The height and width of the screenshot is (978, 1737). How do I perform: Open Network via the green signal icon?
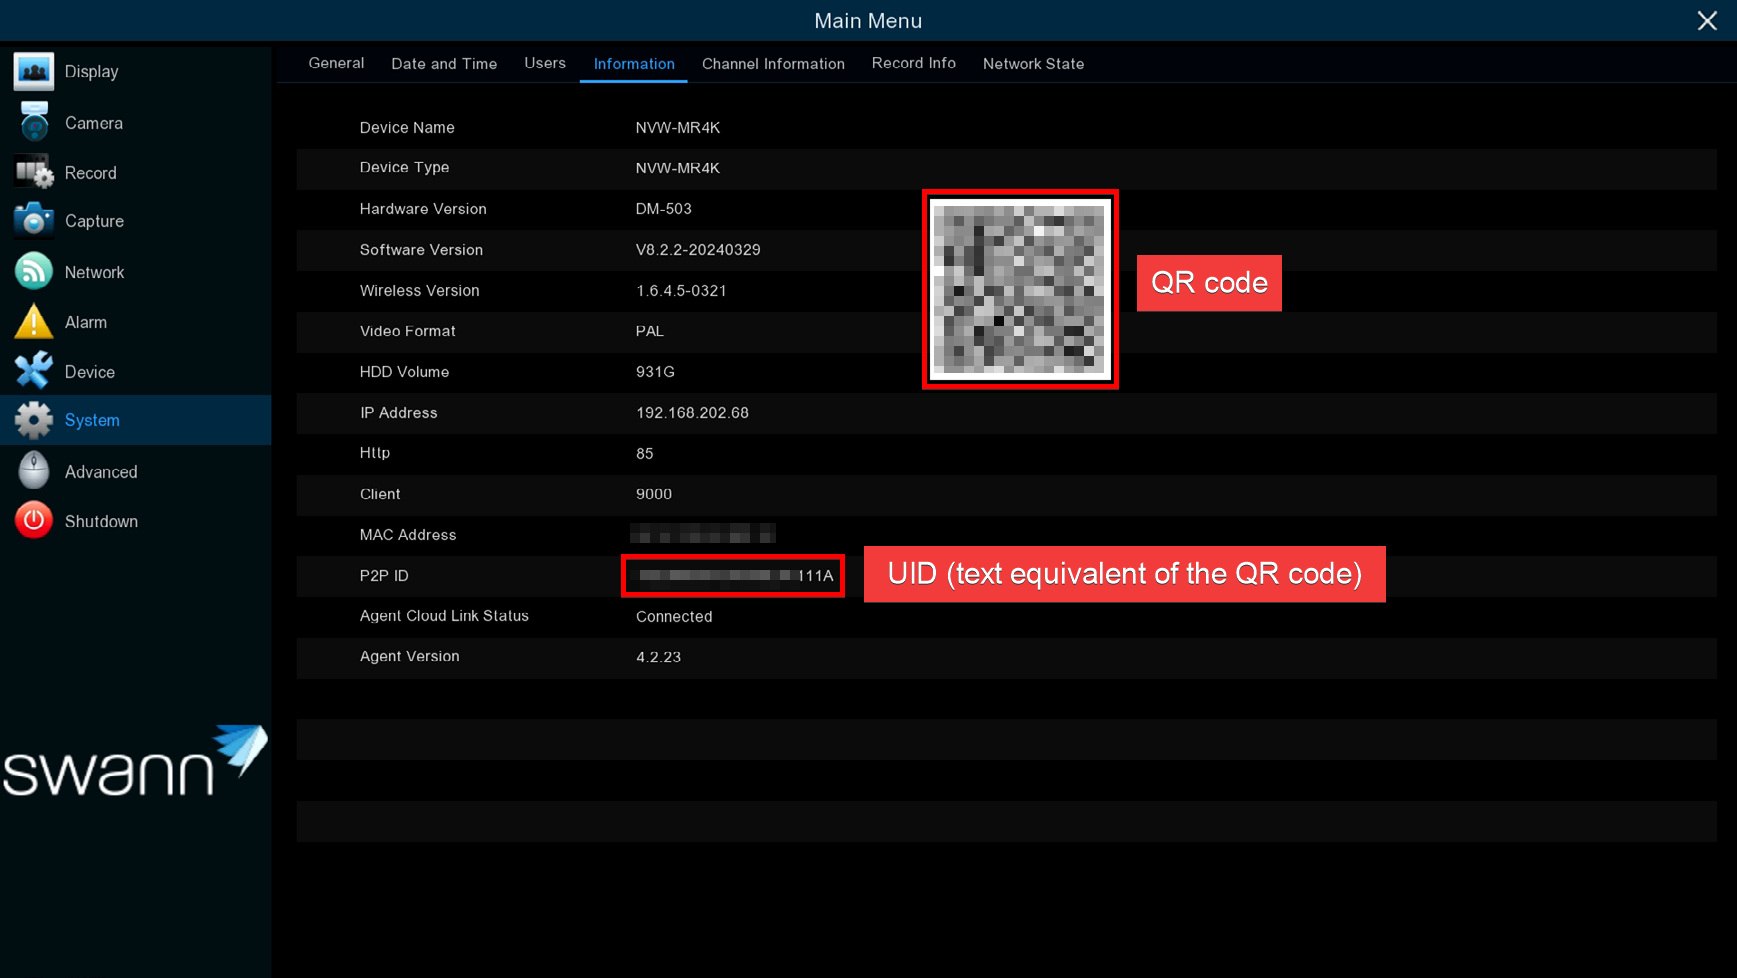34,272
